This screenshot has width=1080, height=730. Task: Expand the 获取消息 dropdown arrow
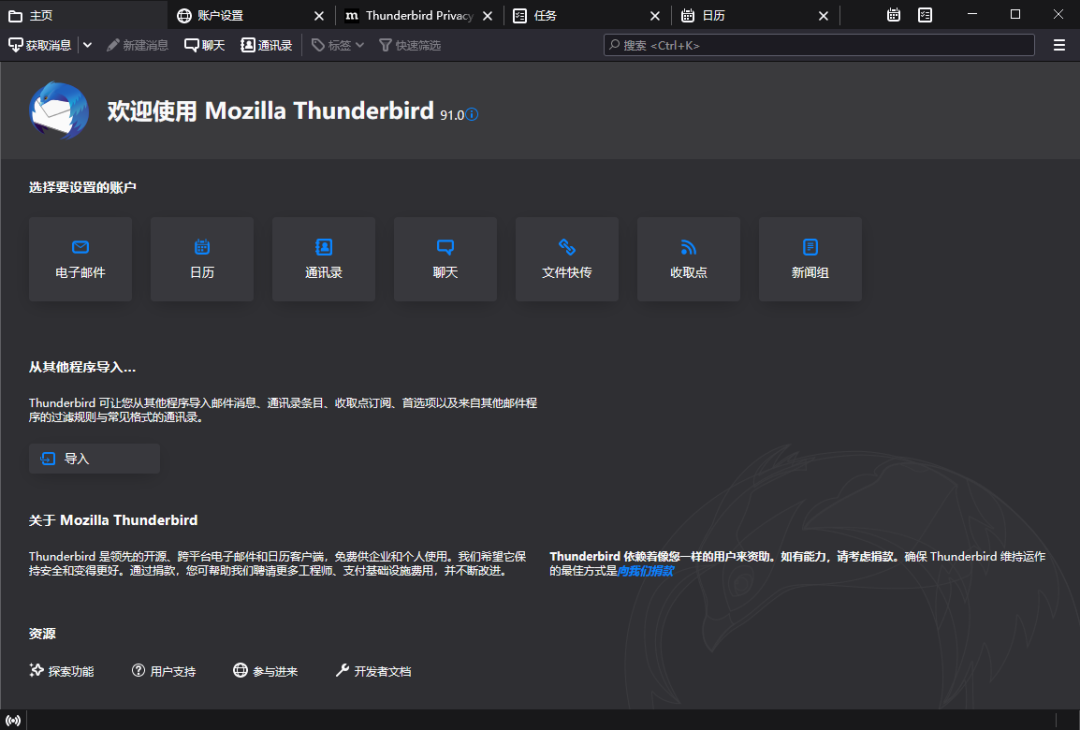coord(87,45)
